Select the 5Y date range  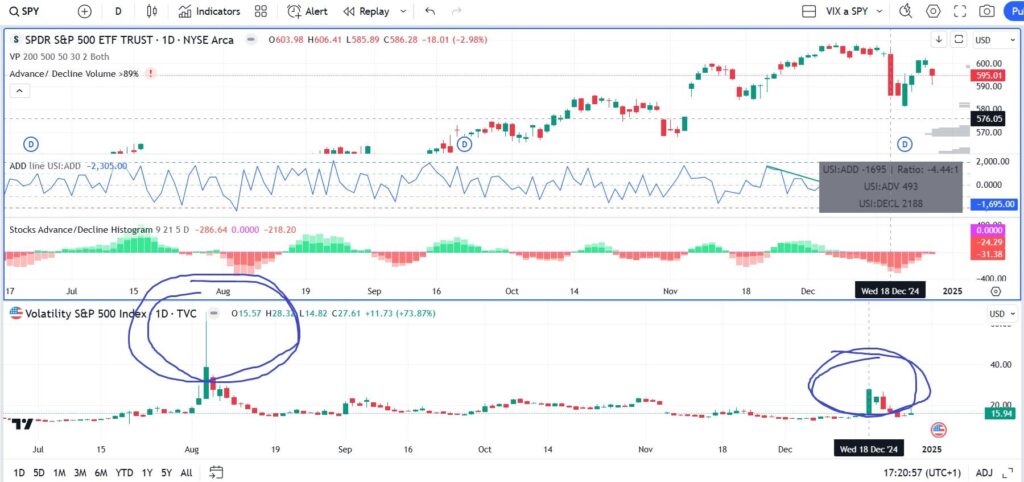(x=167, y=472)
